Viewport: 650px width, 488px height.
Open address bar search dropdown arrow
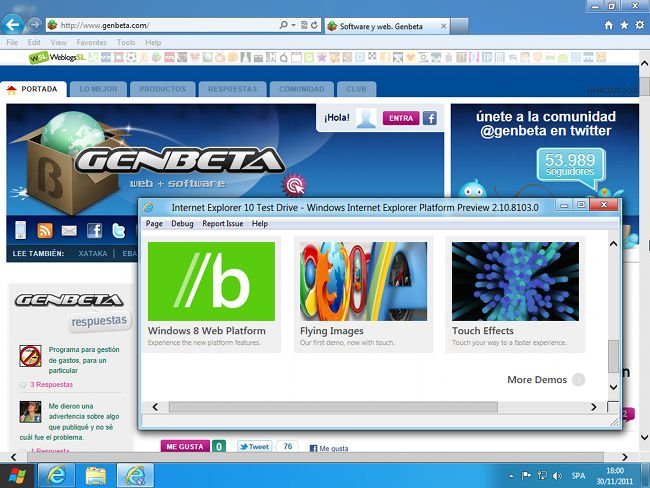[x=293, y=25]
